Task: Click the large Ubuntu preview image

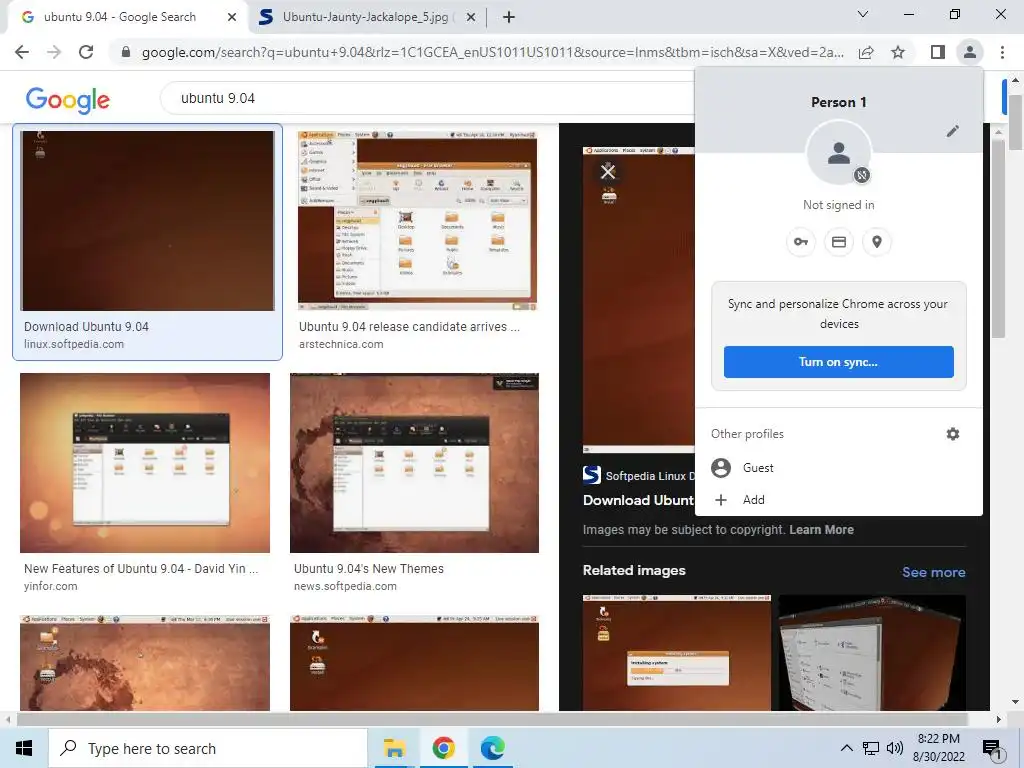Action: tap(639, 300)
